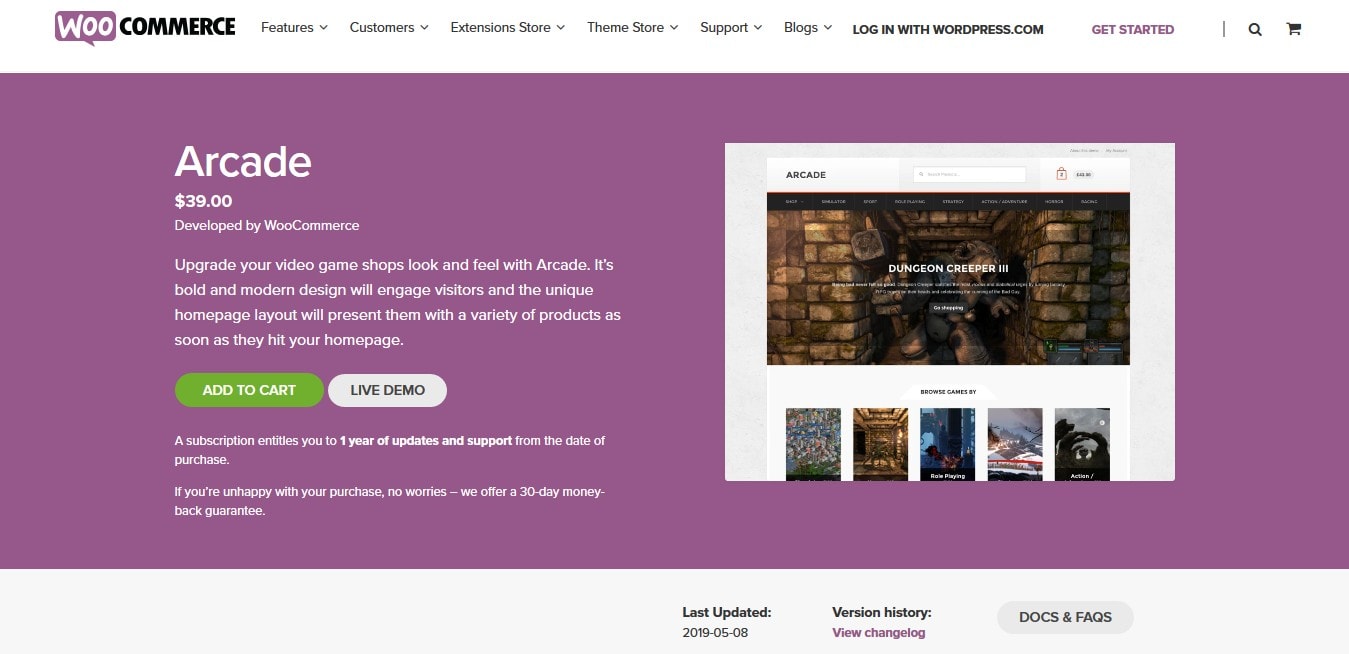This screenshot has height=654, width=1349.
Task: Expand the Features menu
Action: (294, 28)
